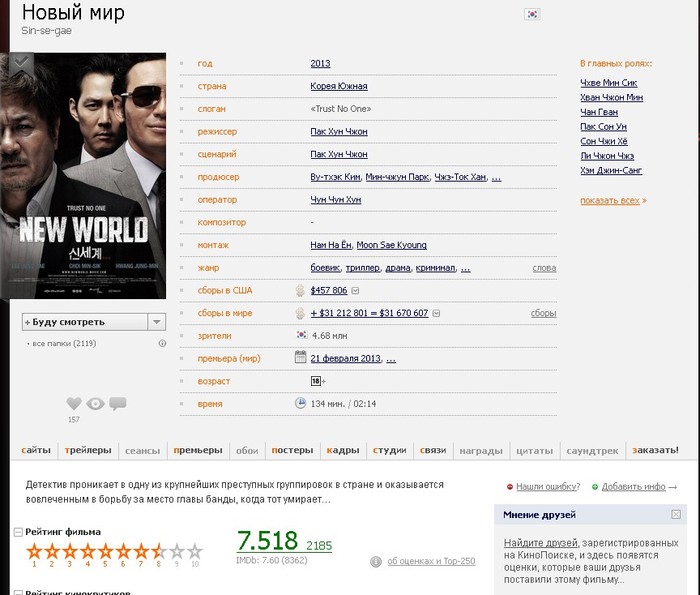Open the watch-later dropdown arrow
Image resolution: width=700 pixels, height=595 pixels.
(157, 322)
